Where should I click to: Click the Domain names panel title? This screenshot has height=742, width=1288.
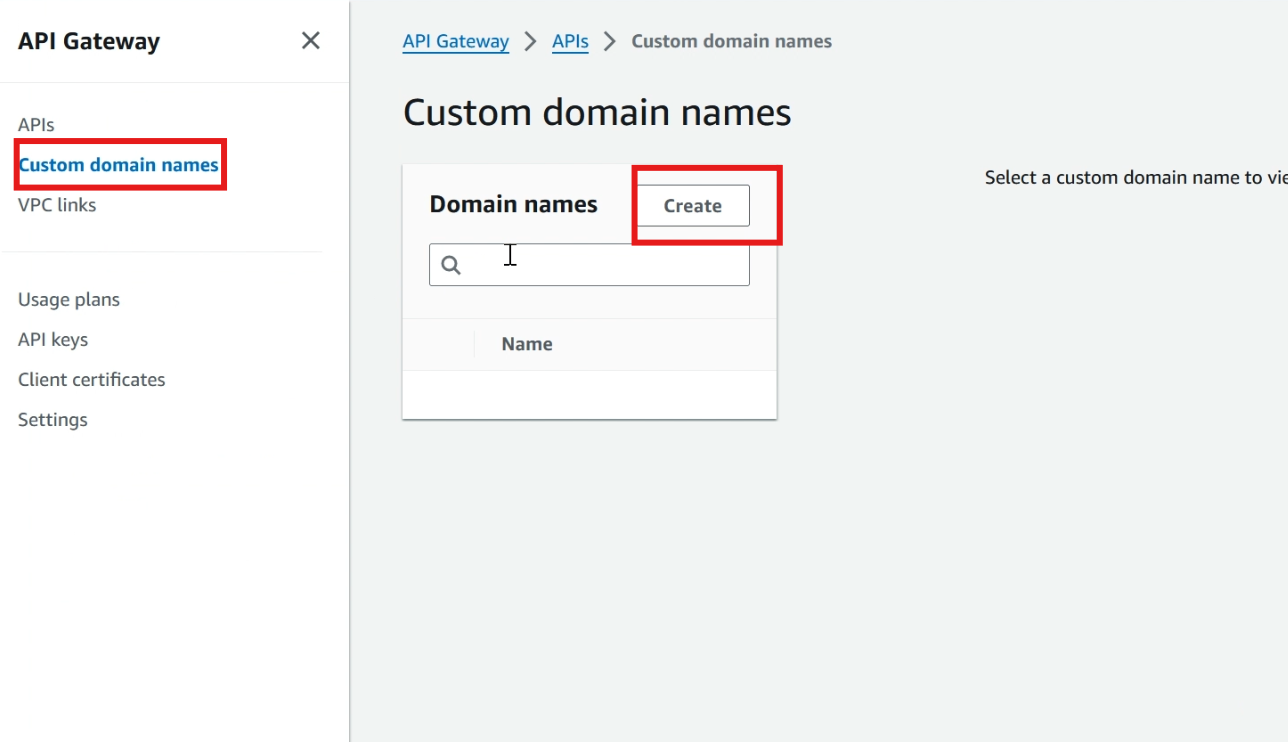point(513,204)
